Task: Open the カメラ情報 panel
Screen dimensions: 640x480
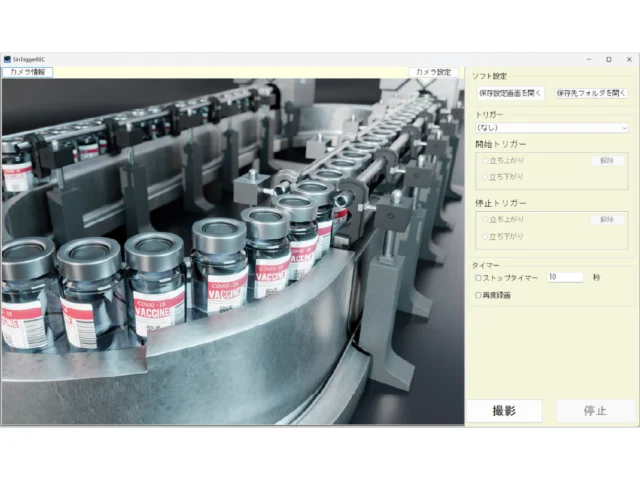Action: point(27,72)
